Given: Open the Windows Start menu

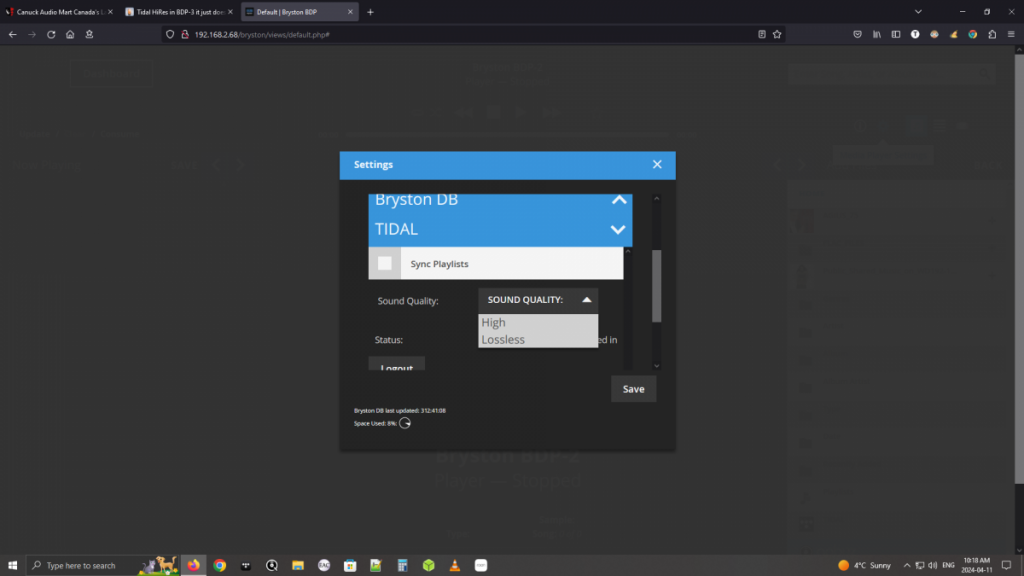Looking at the screenshot, I should point(12,566).
